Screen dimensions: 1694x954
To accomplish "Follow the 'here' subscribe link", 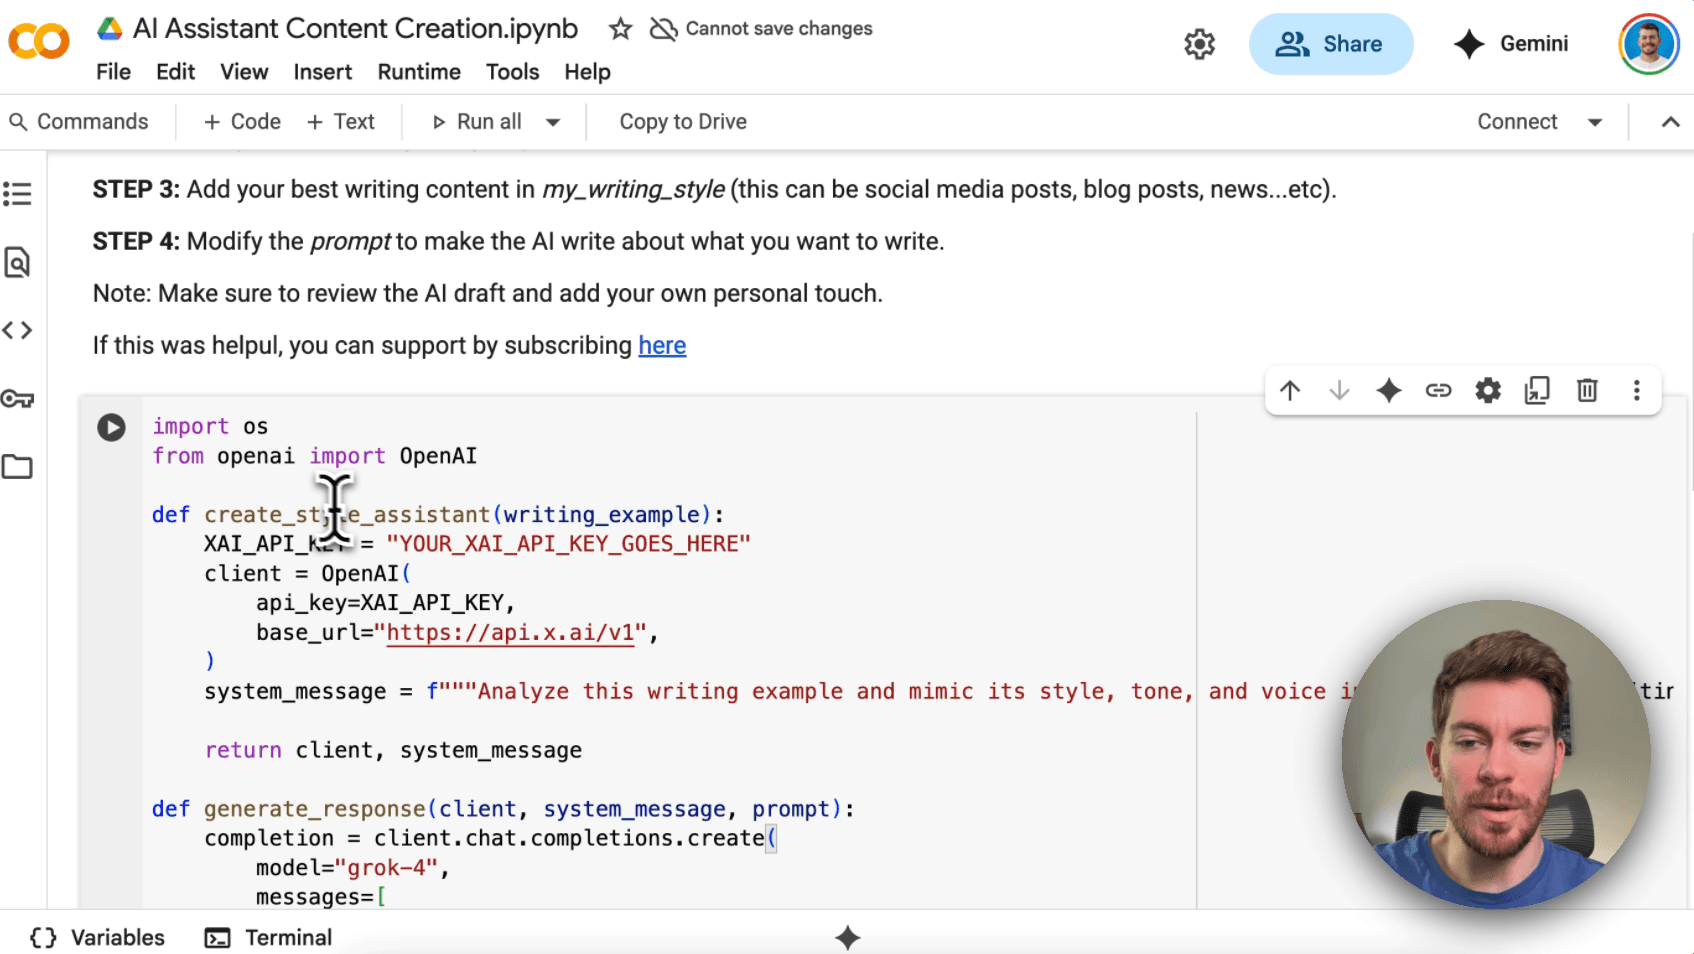I will [662, 346].
